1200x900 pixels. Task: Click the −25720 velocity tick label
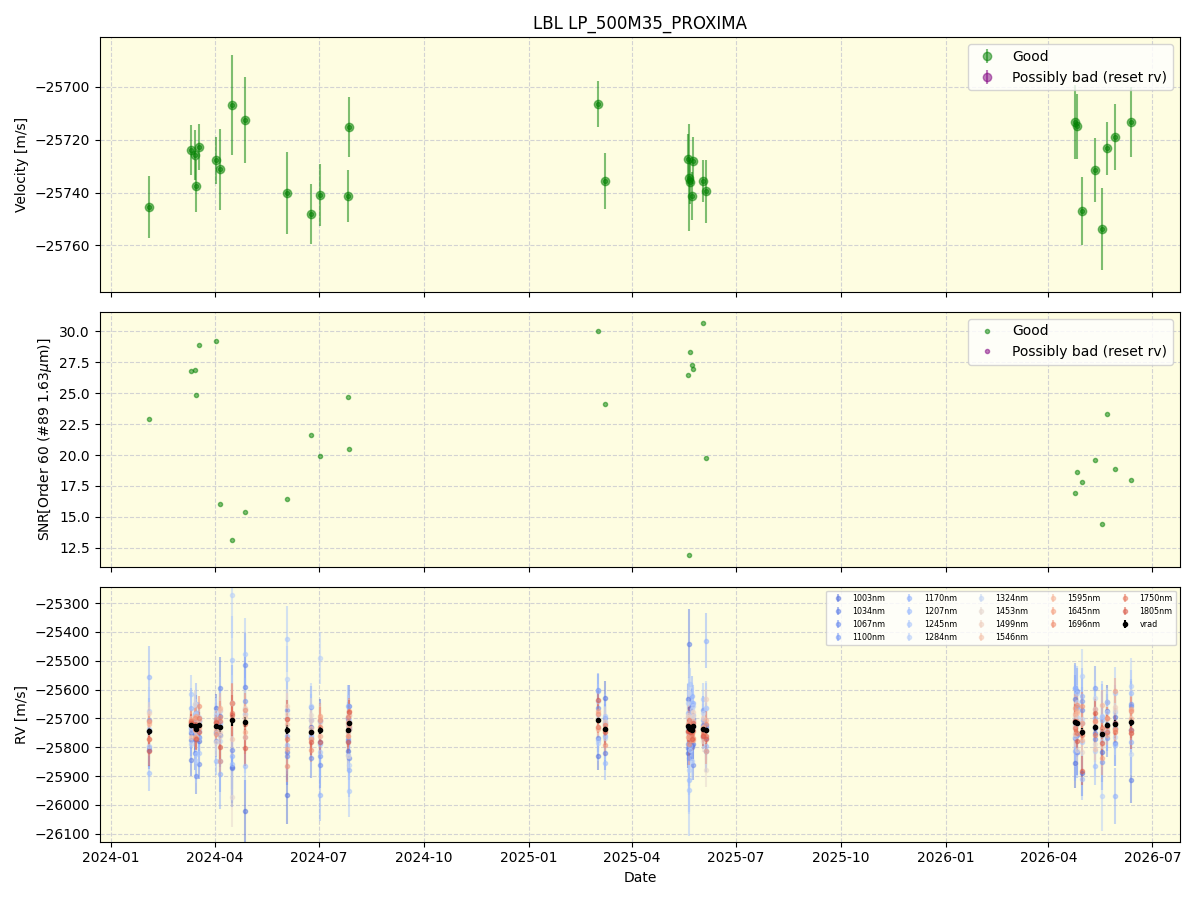(64, 140)
